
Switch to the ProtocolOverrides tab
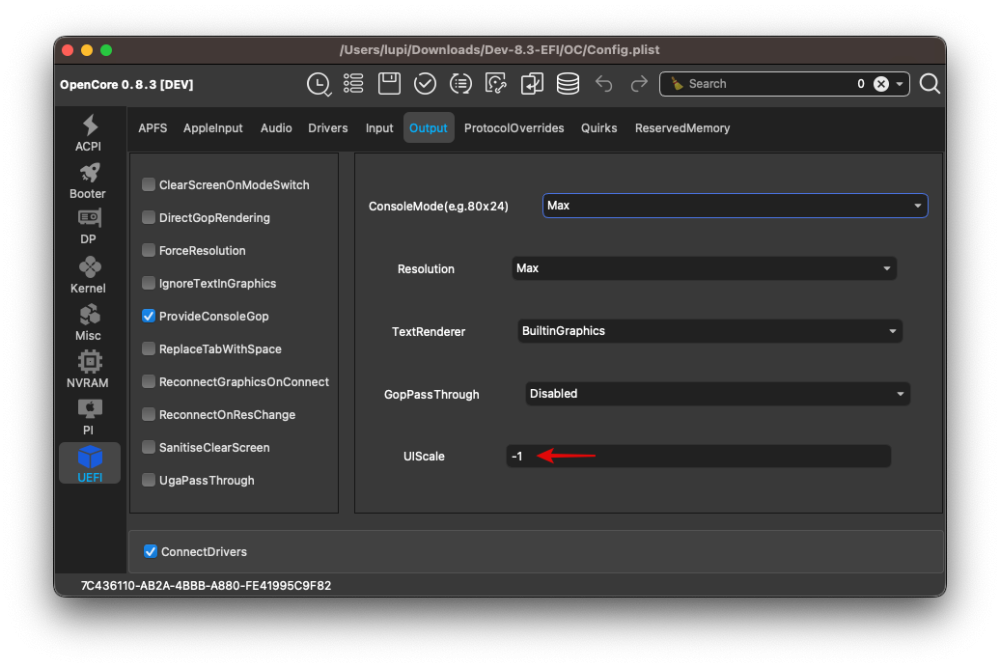514,128
